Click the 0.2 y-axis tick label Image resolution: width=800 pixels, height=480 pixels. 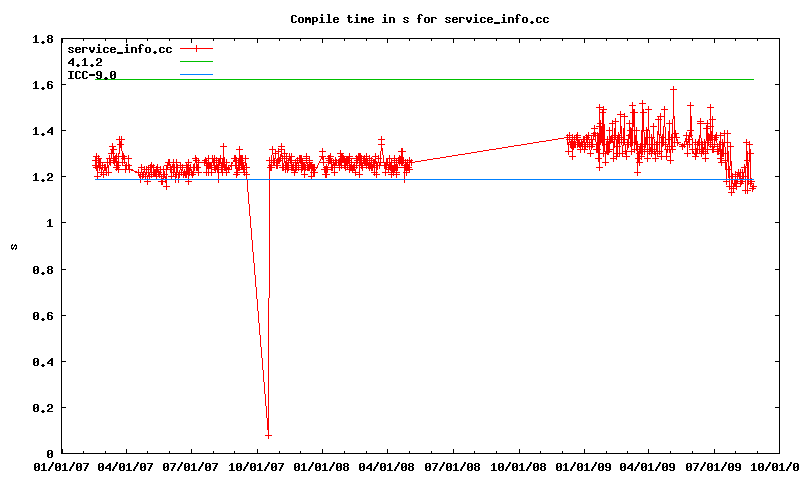click(x=43, y=408)
